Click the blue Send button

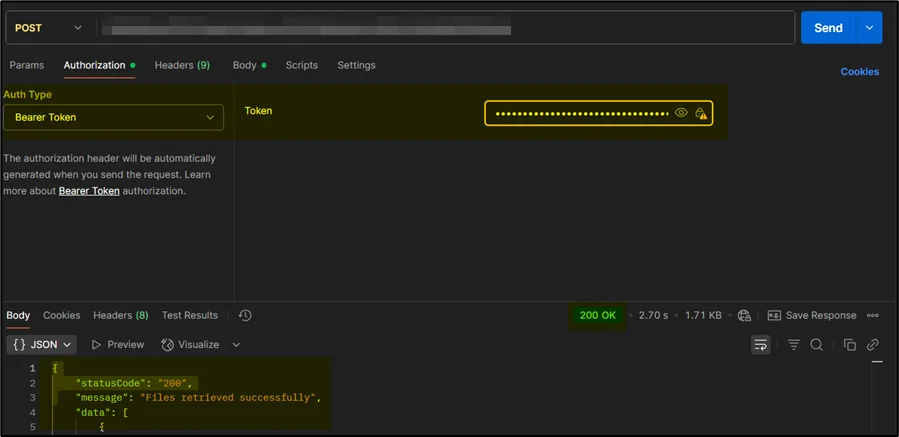828,28
